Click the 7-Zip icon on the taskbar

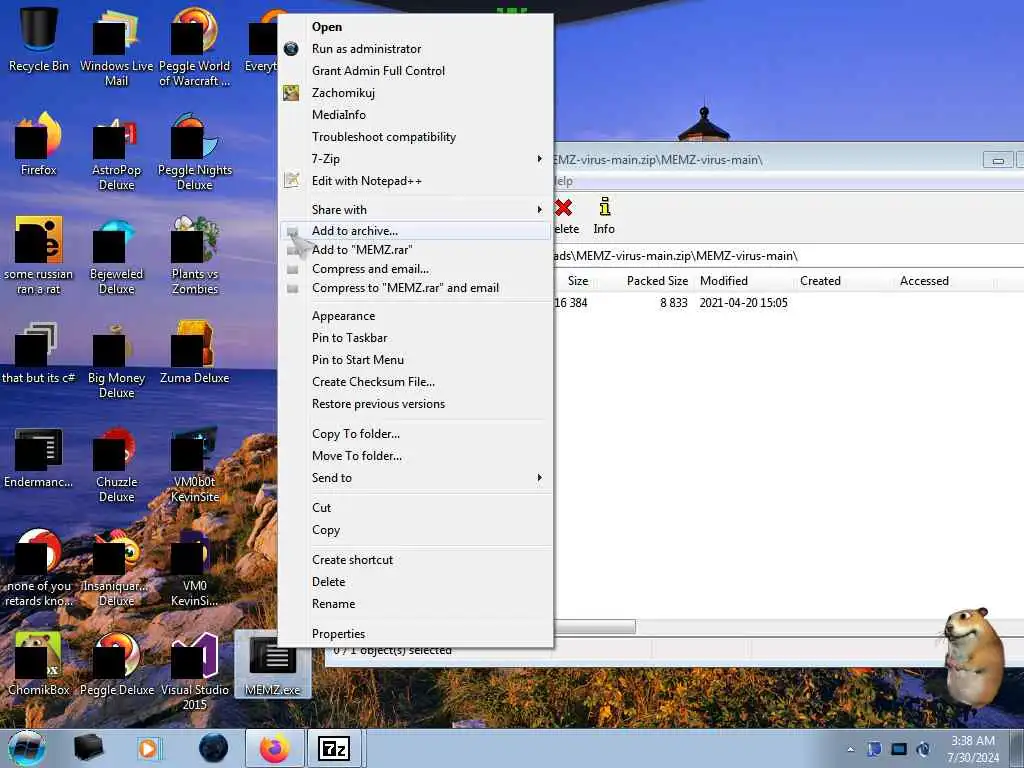pos(333,748)
